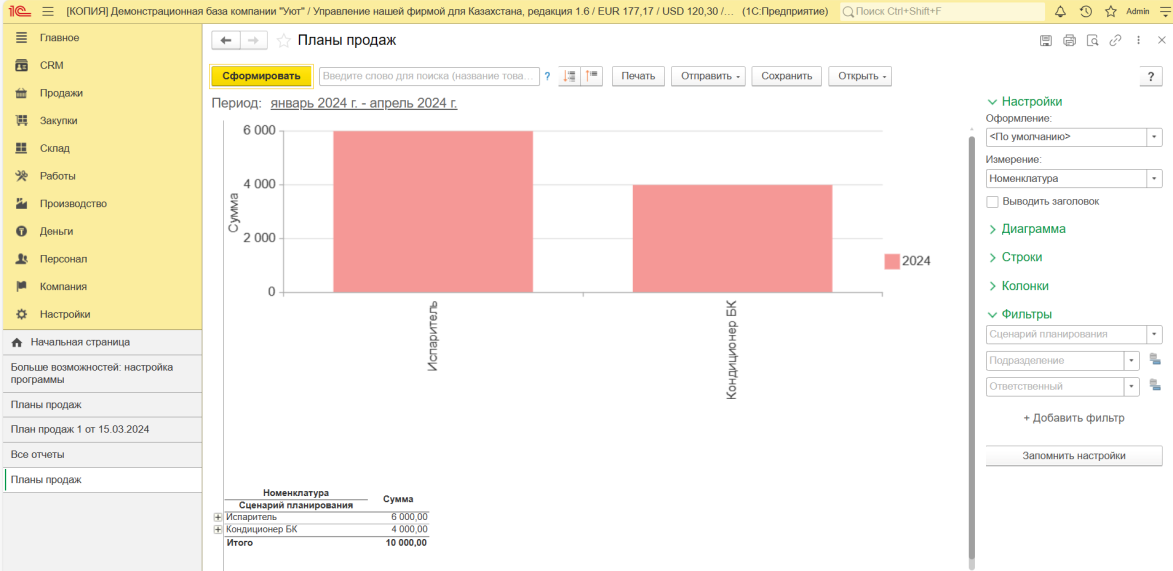Screen dimensions: 1173x571
Task: Add report to favorites with star icon
Action: pyautogui.click(x=284, y=41)
